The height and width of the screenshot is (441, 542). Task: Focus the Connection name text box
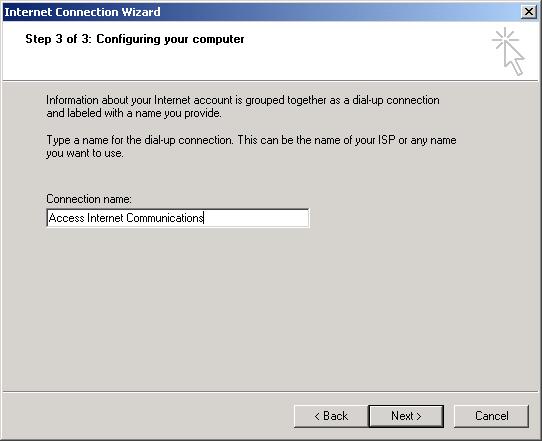click(178, 218)
